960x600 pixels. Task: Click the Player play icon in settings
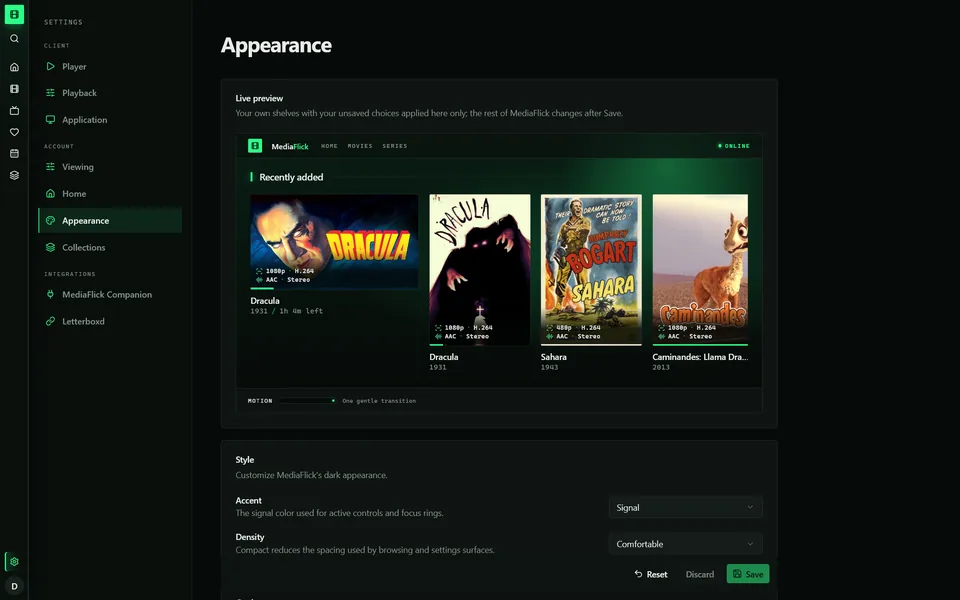coord(50,66)
